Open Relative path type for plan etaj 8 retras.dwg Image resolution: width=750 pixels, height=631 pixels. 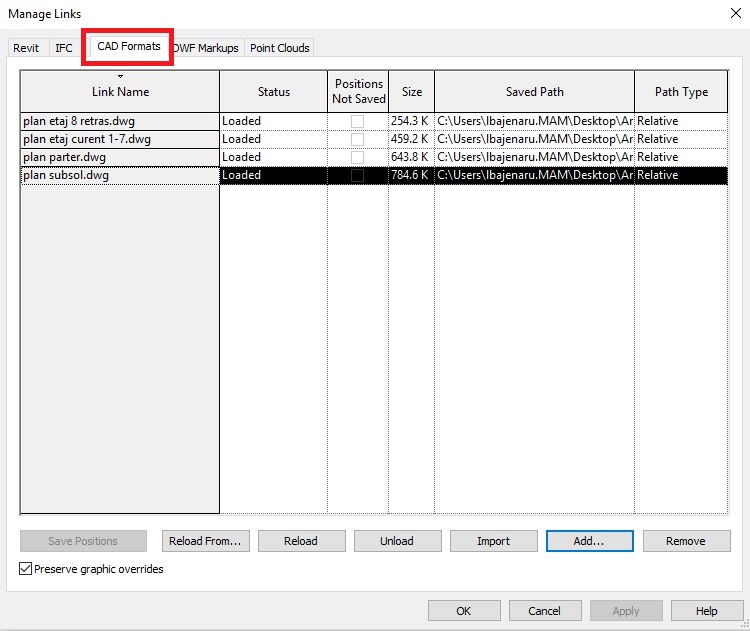click(x=681, y=122)
